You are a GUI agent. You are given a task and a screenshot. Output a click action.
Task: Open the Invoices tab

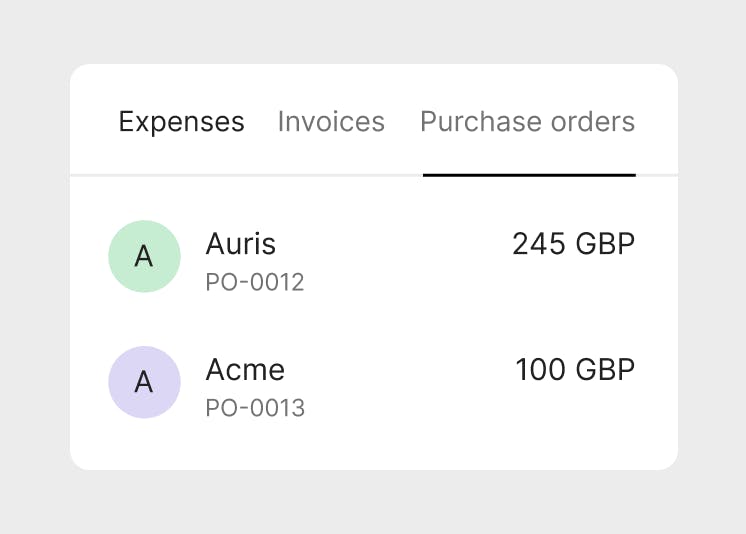click(x=331, y=122)
